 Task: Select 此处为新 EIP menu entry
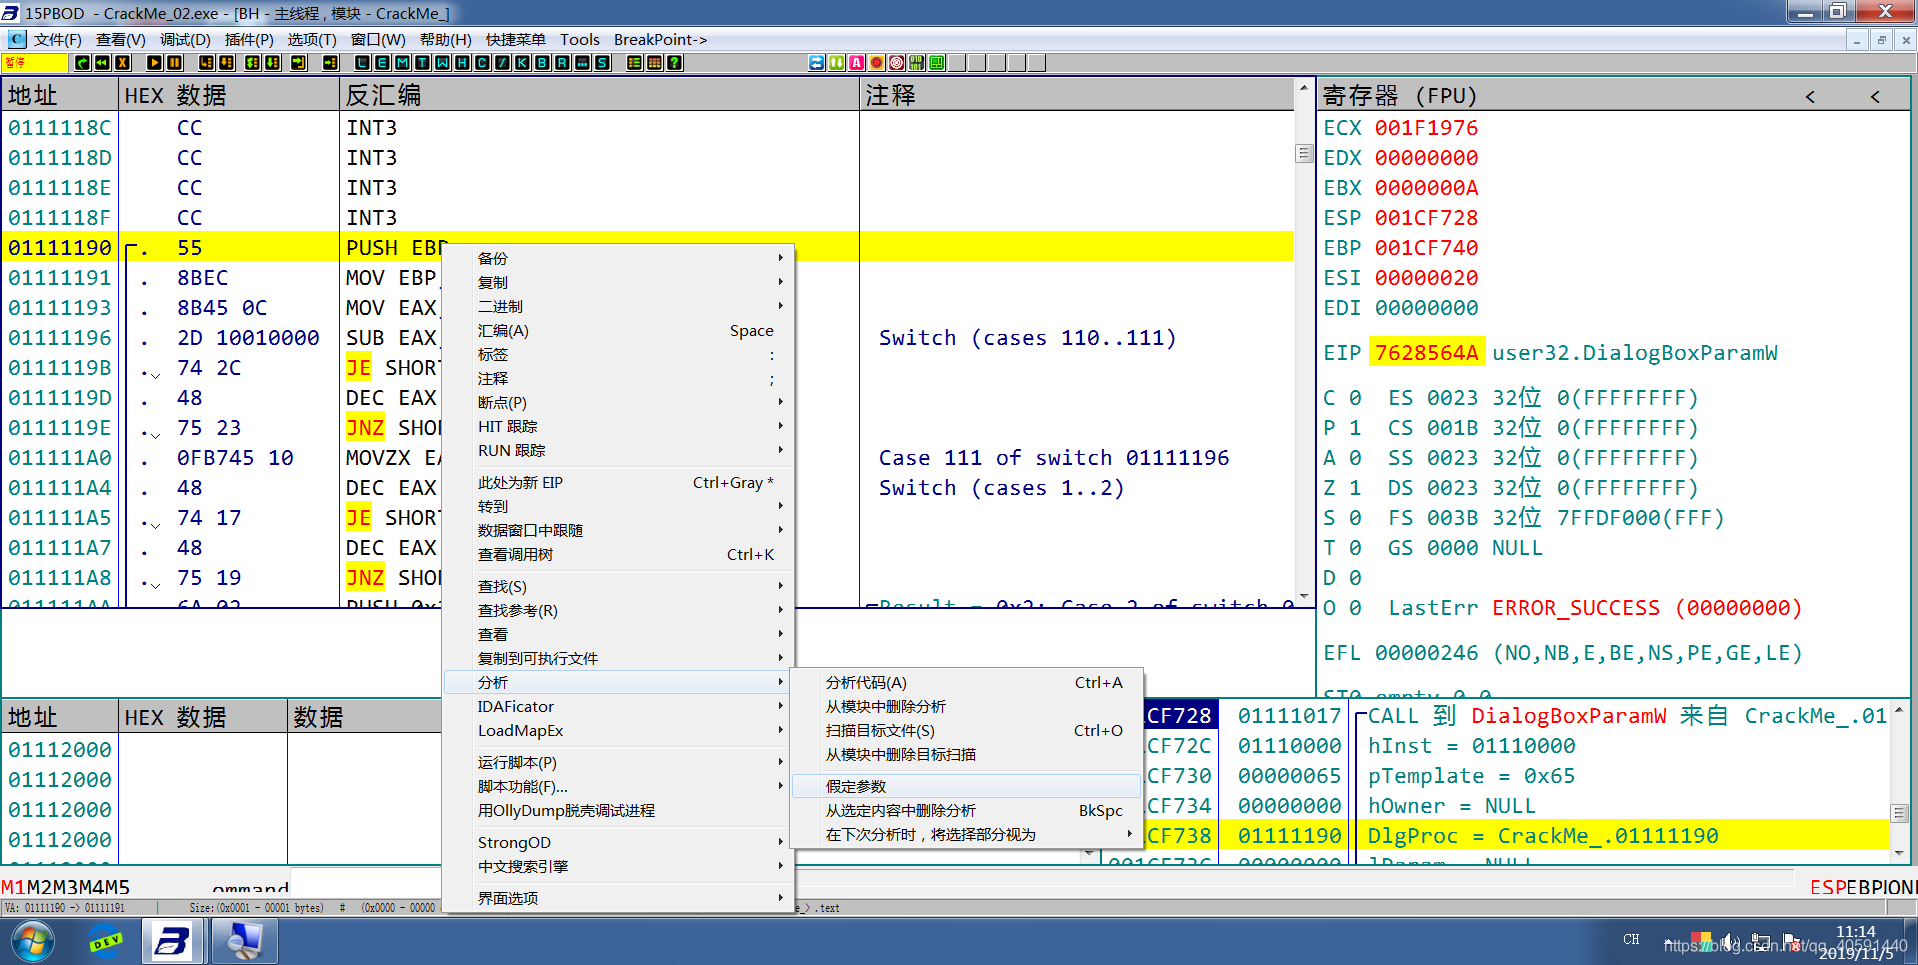pyautogui.click(x=619, y=482)
